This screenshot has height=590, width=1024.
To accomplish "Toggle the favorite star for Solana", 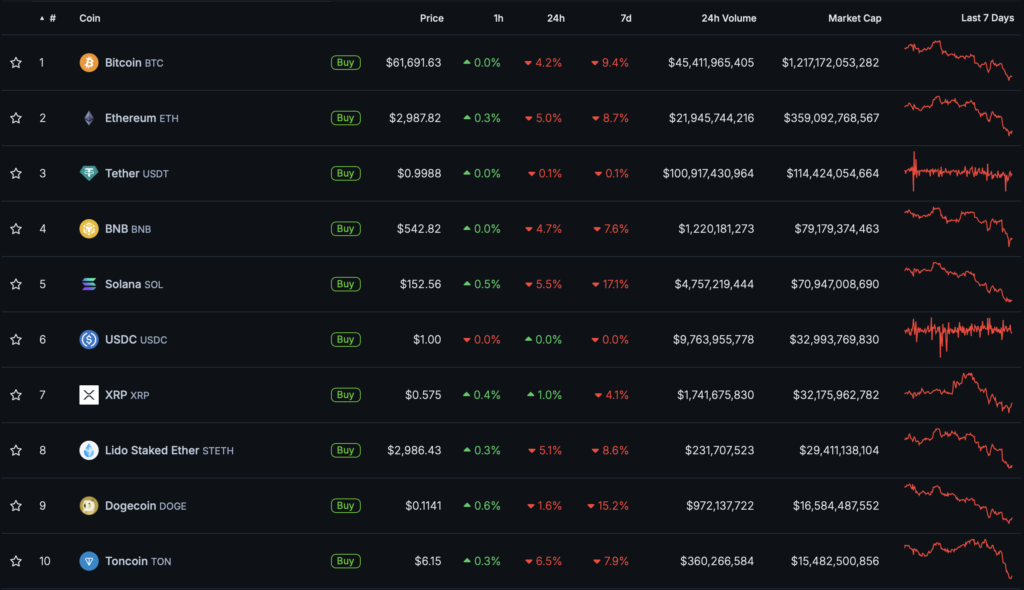I will [16, 284].
